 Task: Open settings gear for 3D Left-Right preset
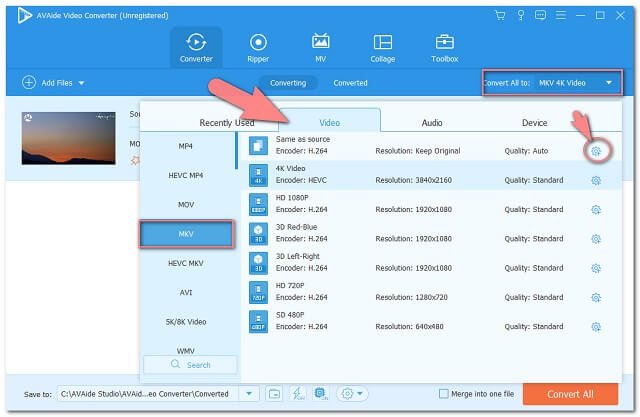pyautogui.click(x=596, y=268)
